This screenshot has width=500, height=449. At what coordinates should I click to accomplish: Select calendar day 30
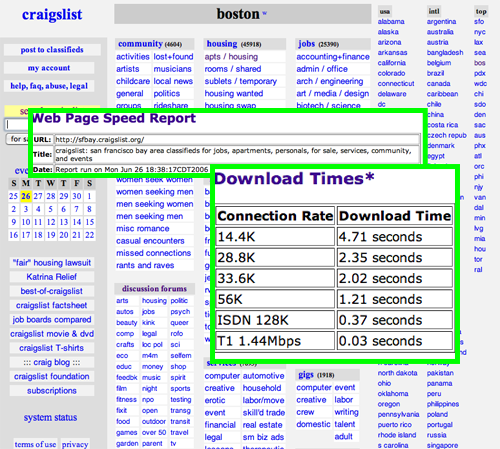click(77, 196)
